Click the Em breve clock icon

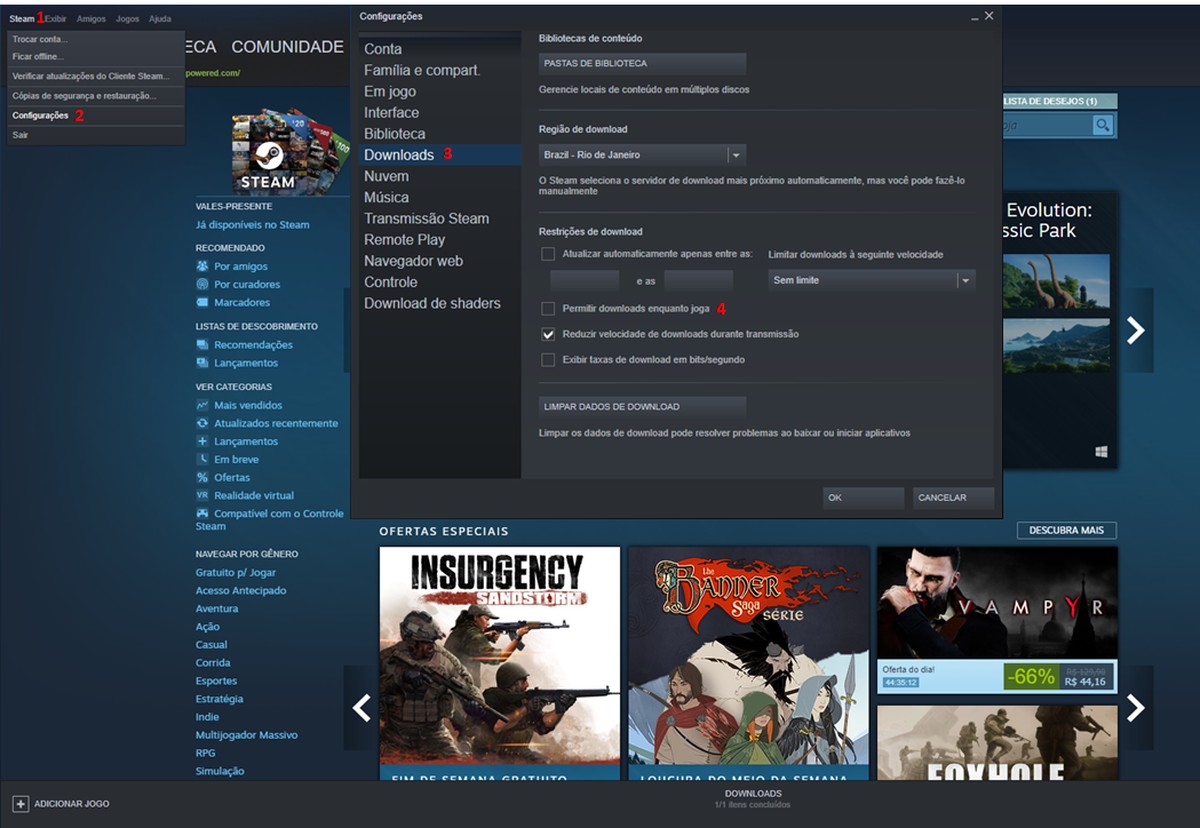[x=203, y=459]
